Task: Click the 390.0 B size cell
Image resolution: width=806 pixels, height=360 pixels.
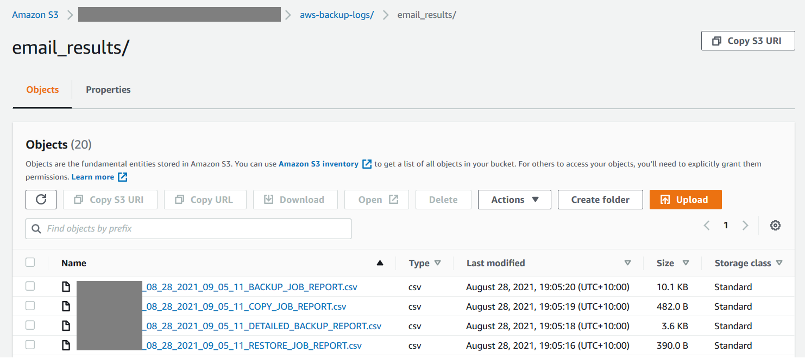Action: [672, 345]
